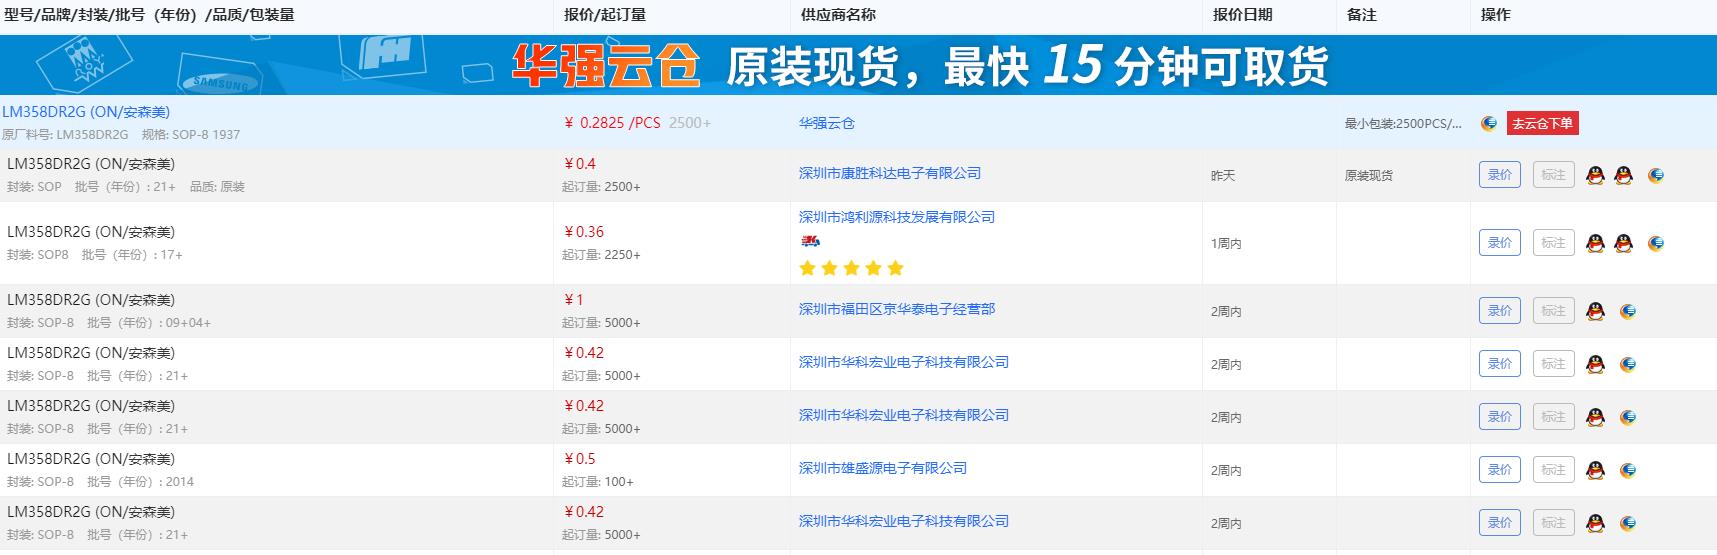Click price ¥0.4 in 康胜科达 row

580,164
